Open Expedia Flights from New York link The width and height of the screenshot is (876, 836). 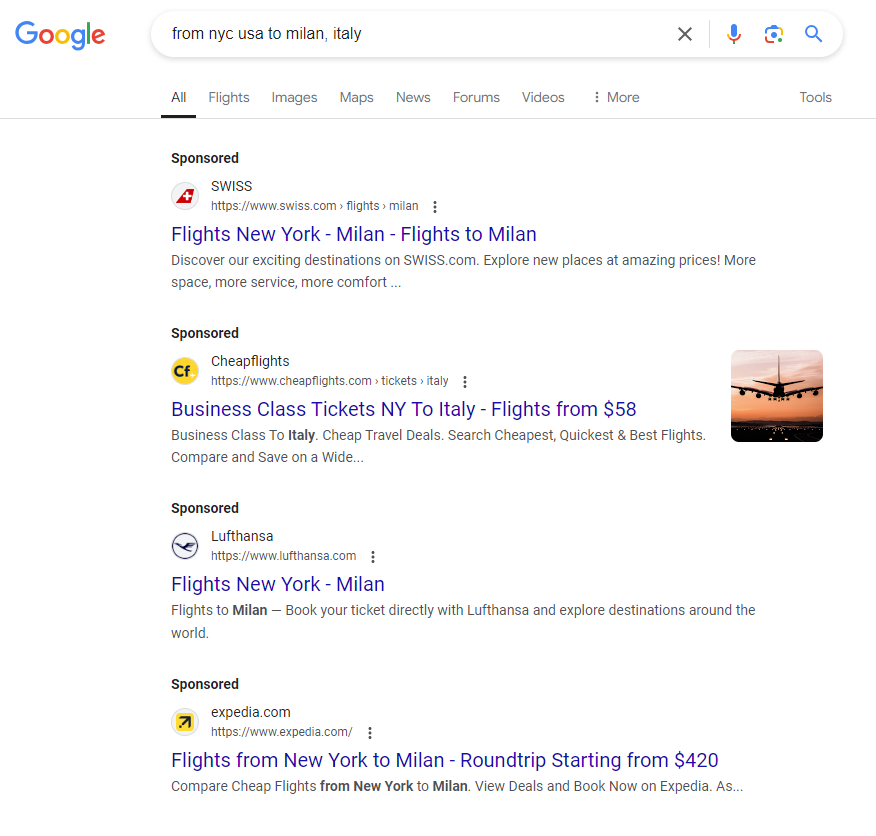click(x=445, y=760)
